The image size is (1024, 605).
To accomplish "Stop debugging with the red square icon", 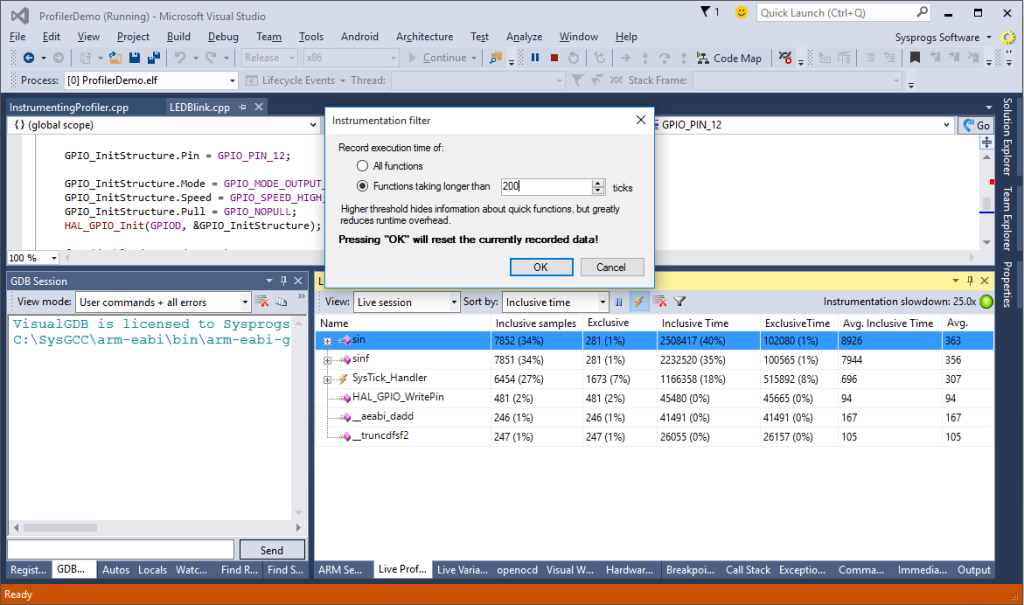I will [x=555, y=57].
